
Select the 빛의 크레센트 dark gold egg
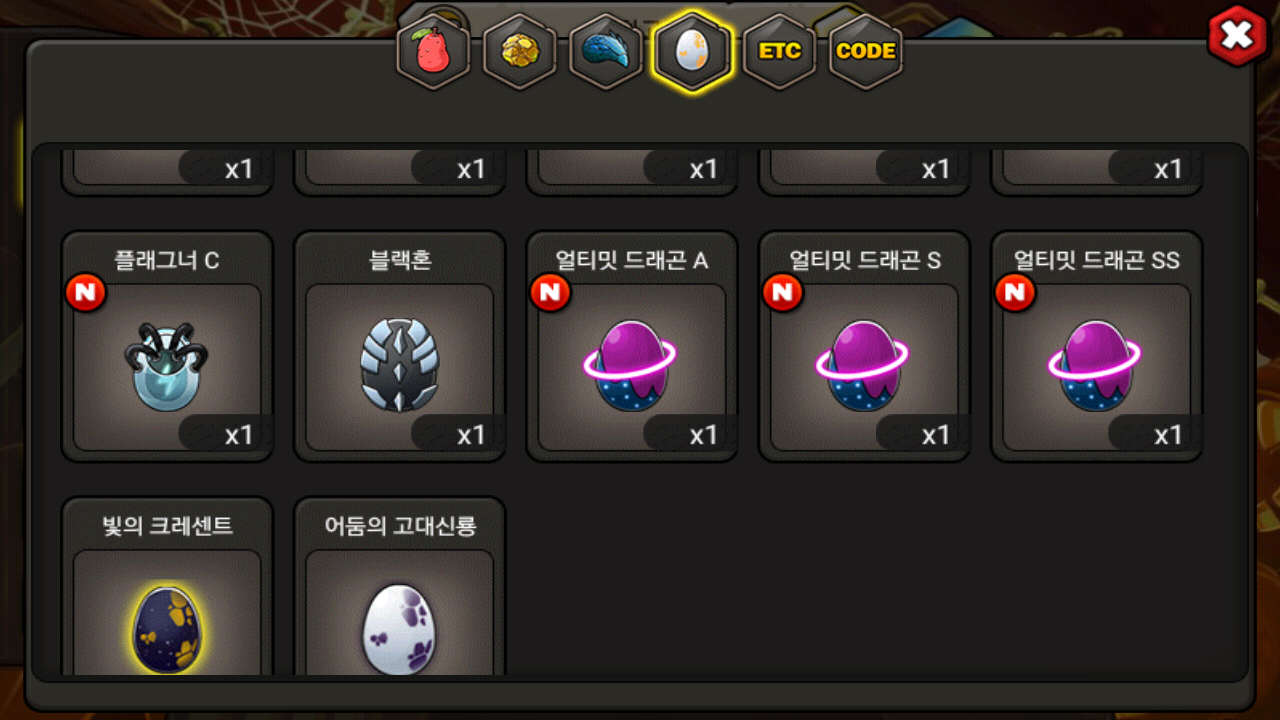pos(167,630)
